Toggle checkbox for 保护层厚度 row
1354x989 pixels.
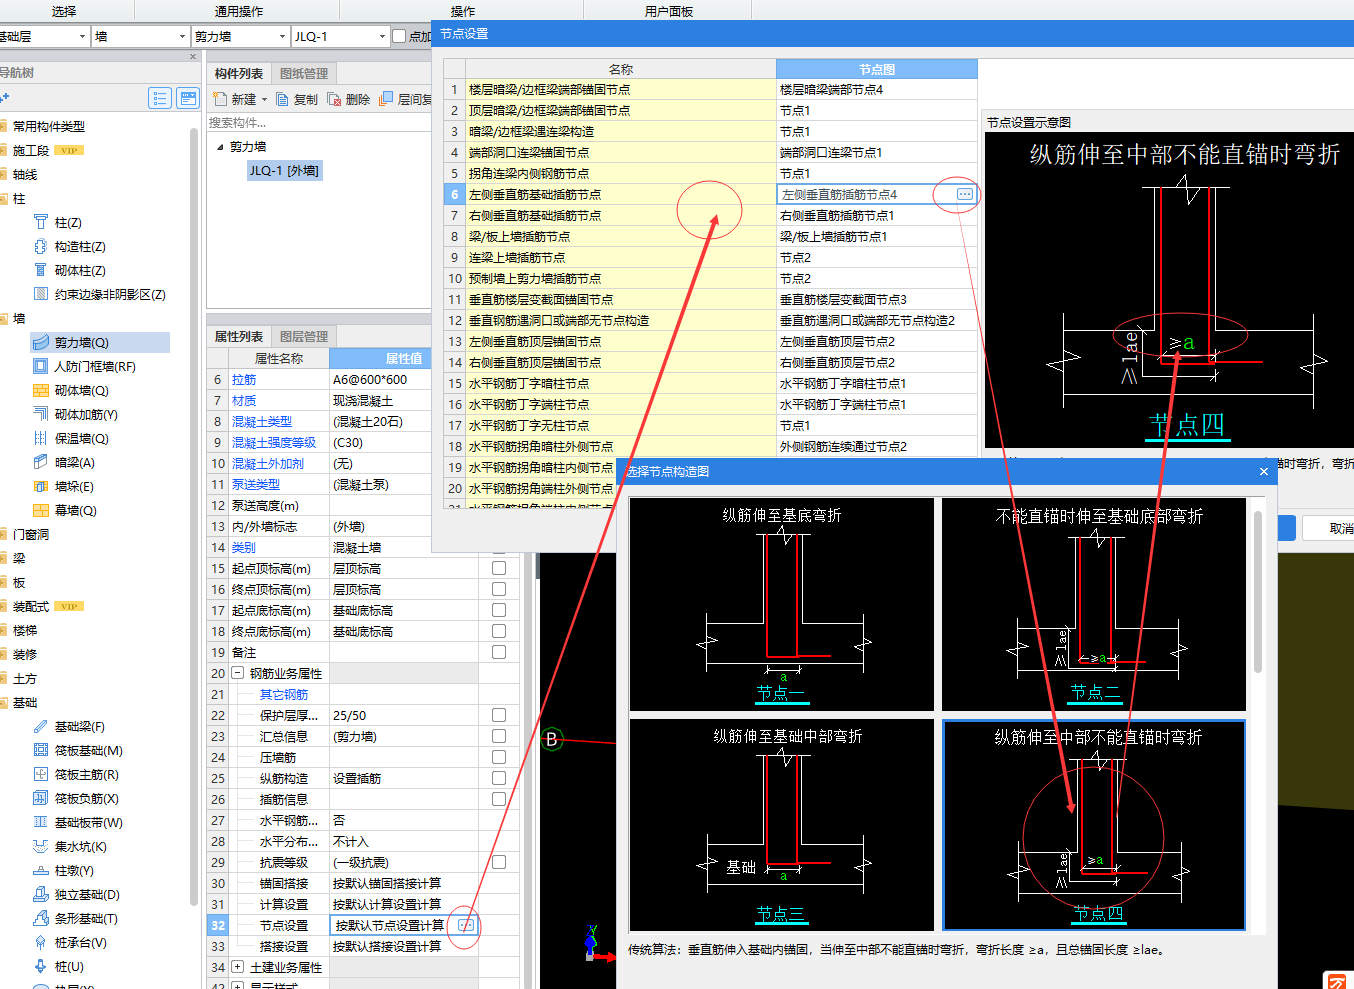499,715
